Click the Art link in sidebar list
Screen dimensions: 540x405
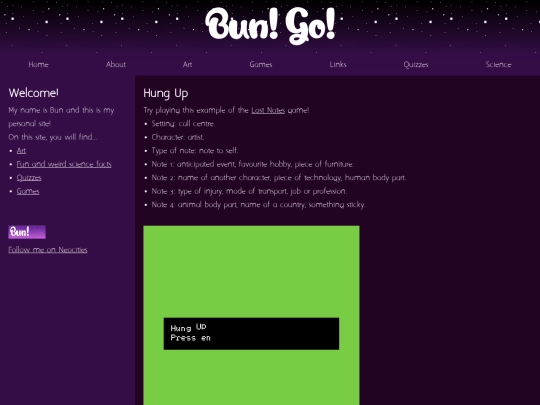(x=21, y=150)
